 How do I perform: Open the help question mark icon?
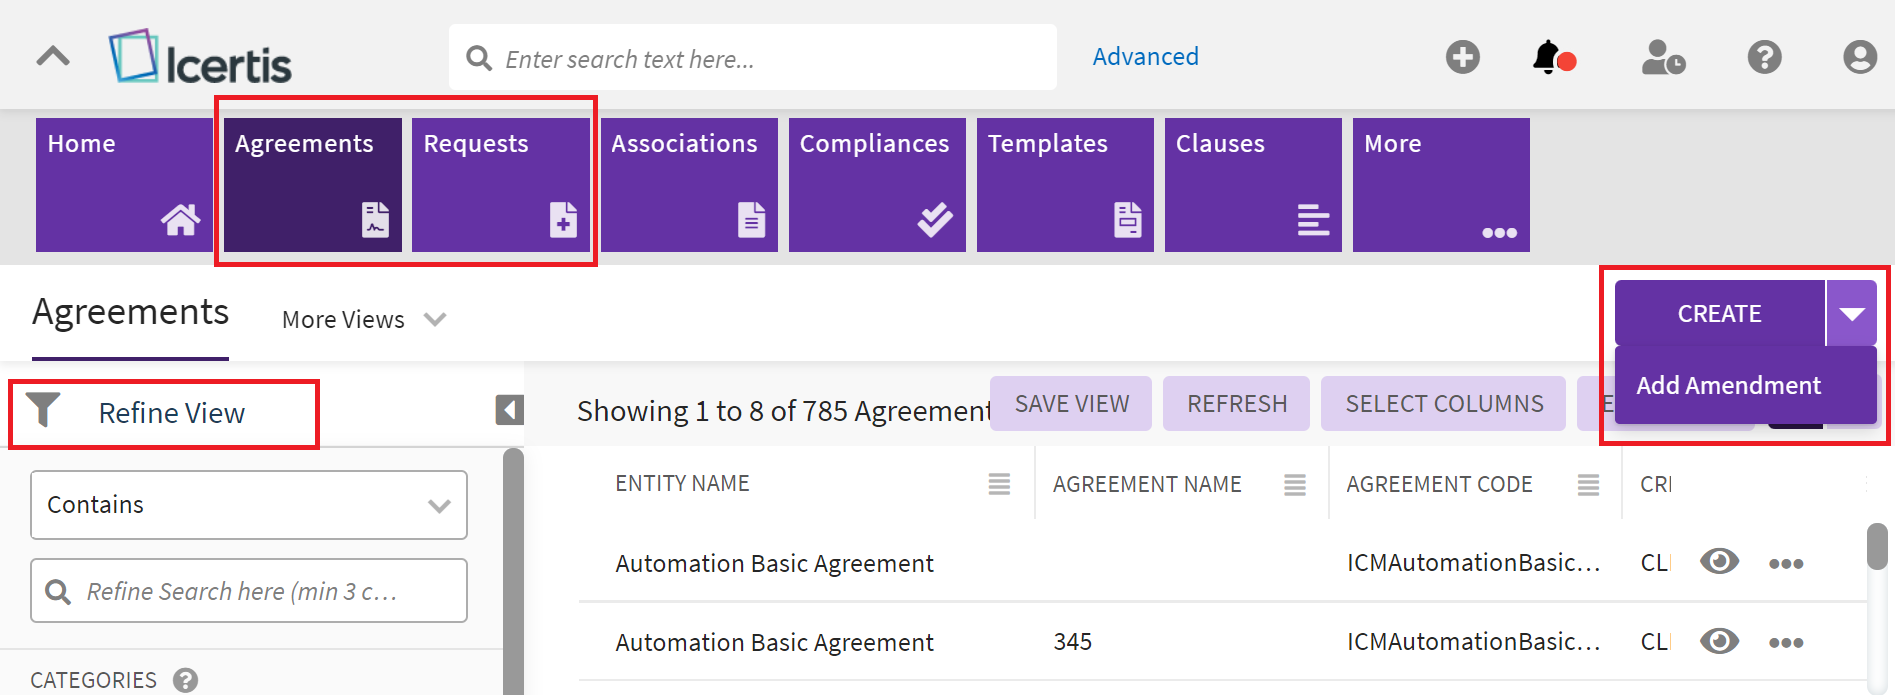coord(1764,57)
